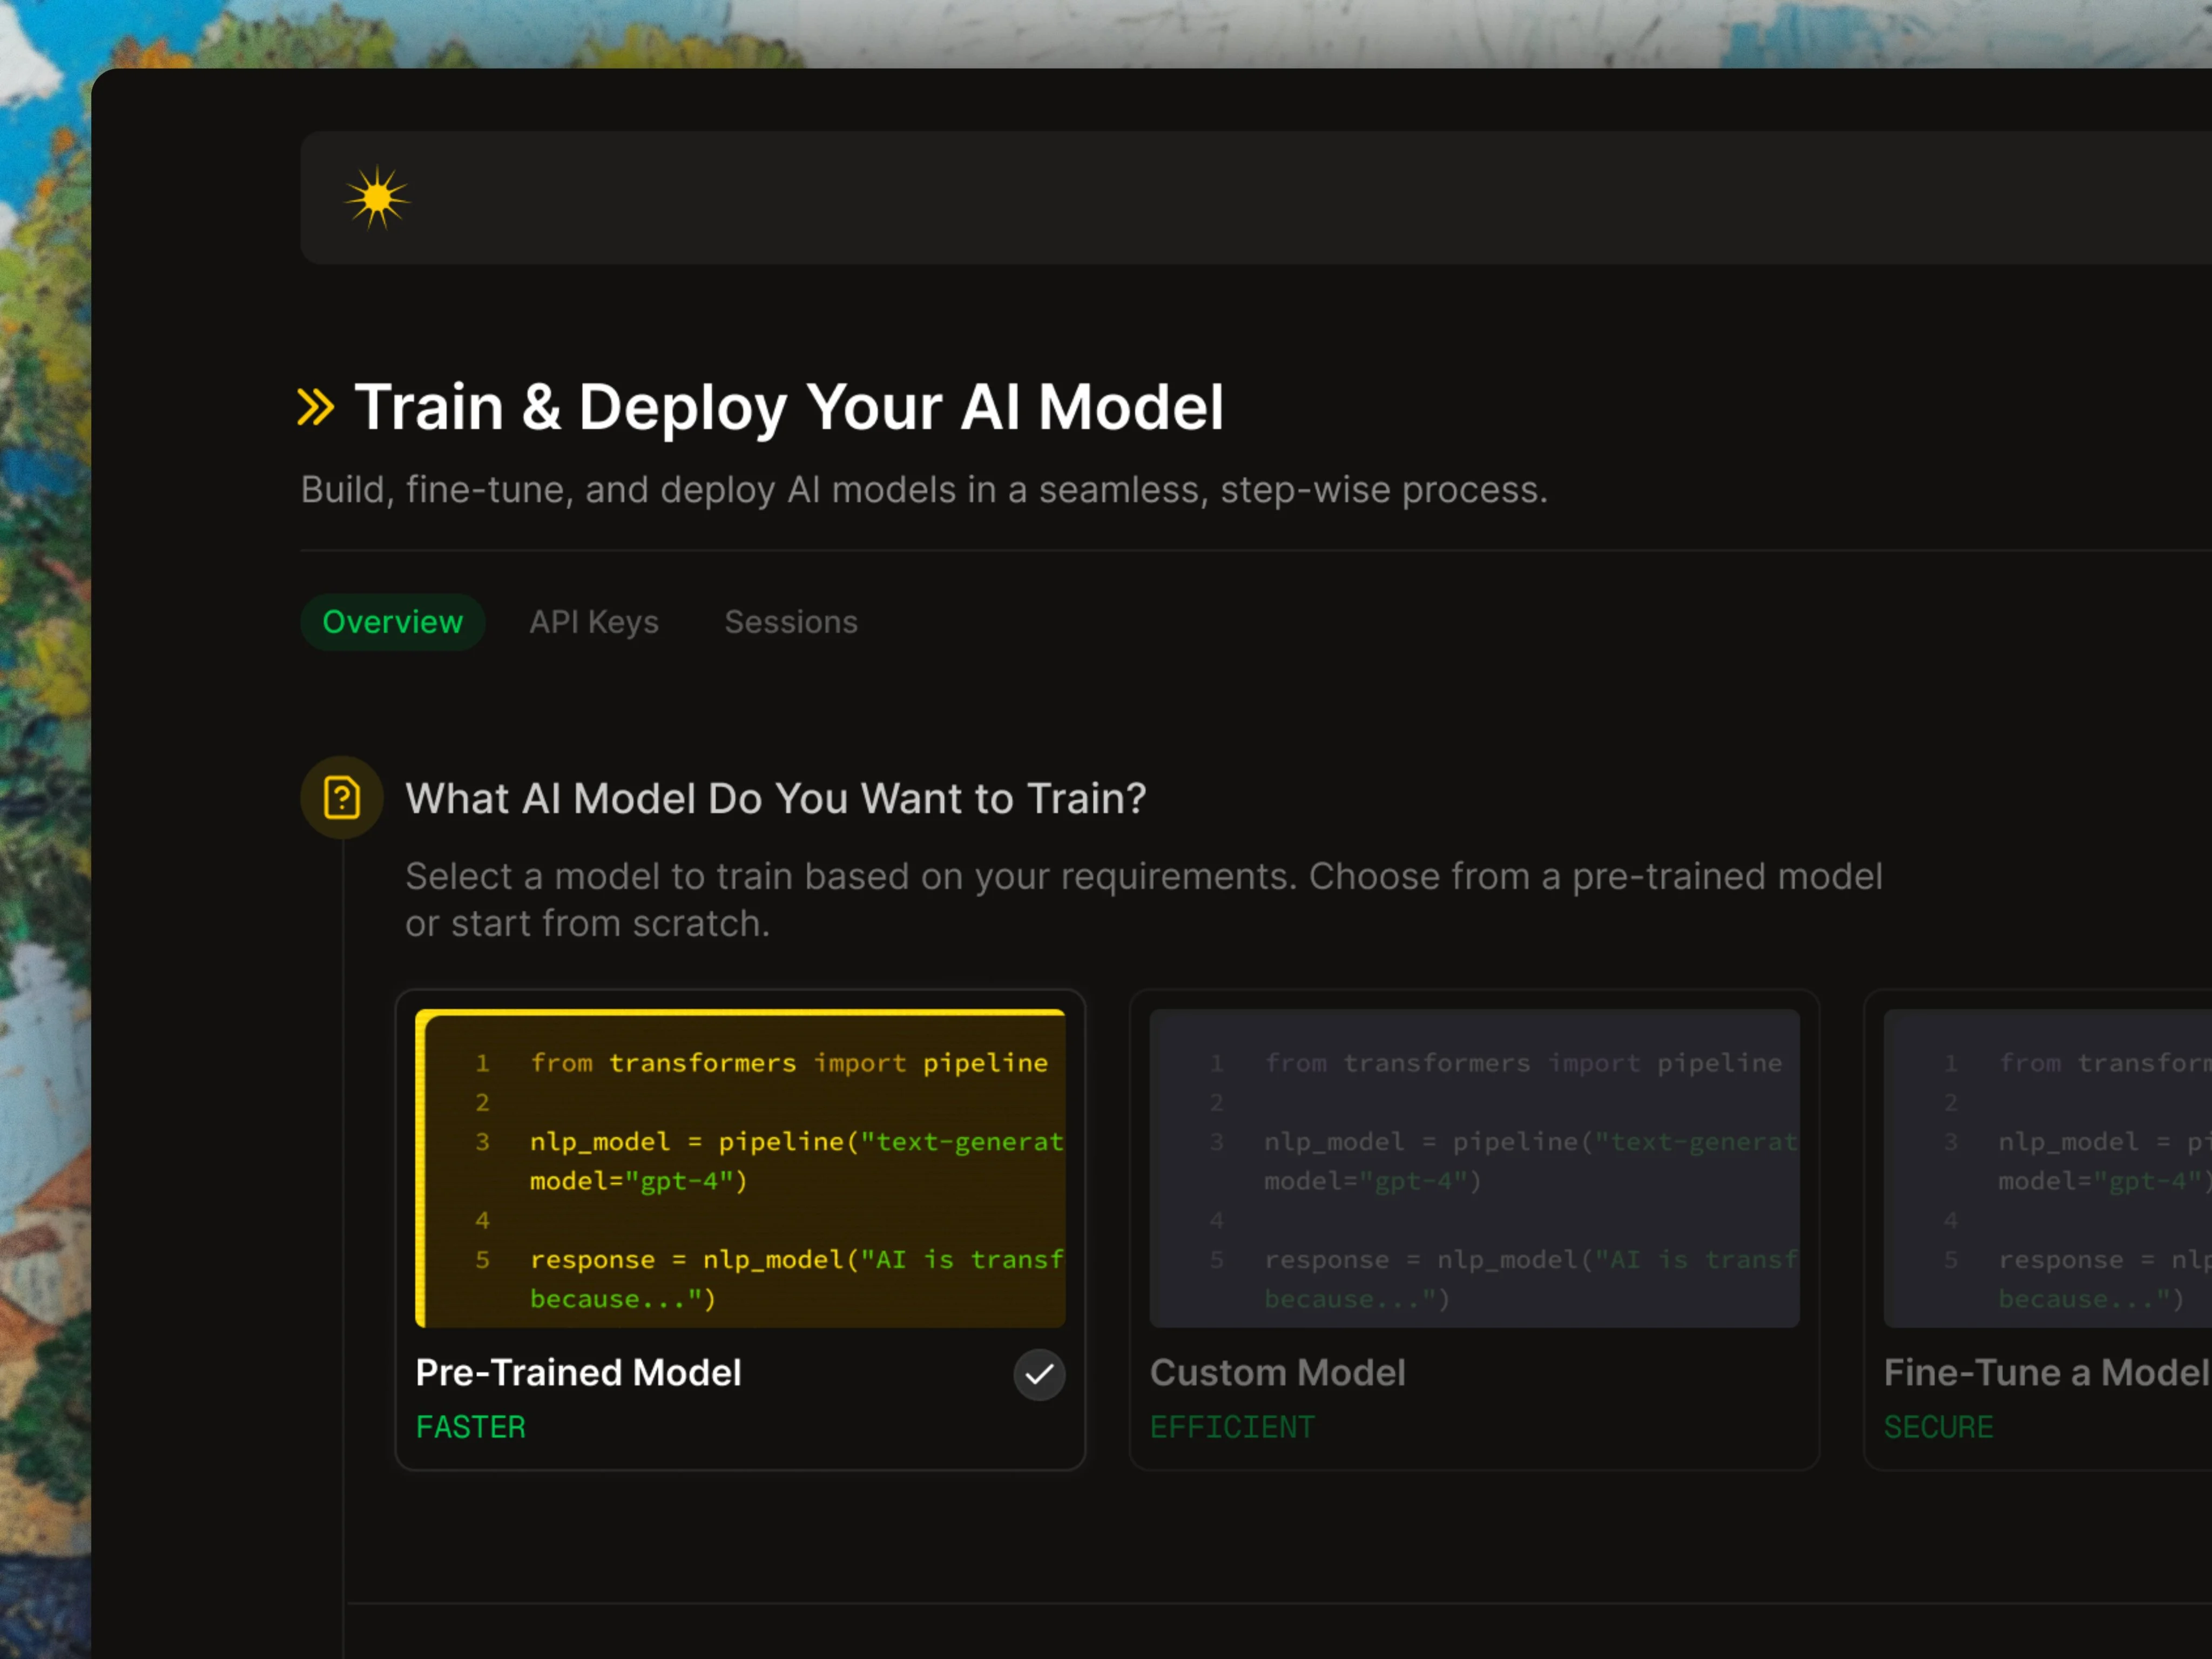Click the question document step icon

pos(342,797)
